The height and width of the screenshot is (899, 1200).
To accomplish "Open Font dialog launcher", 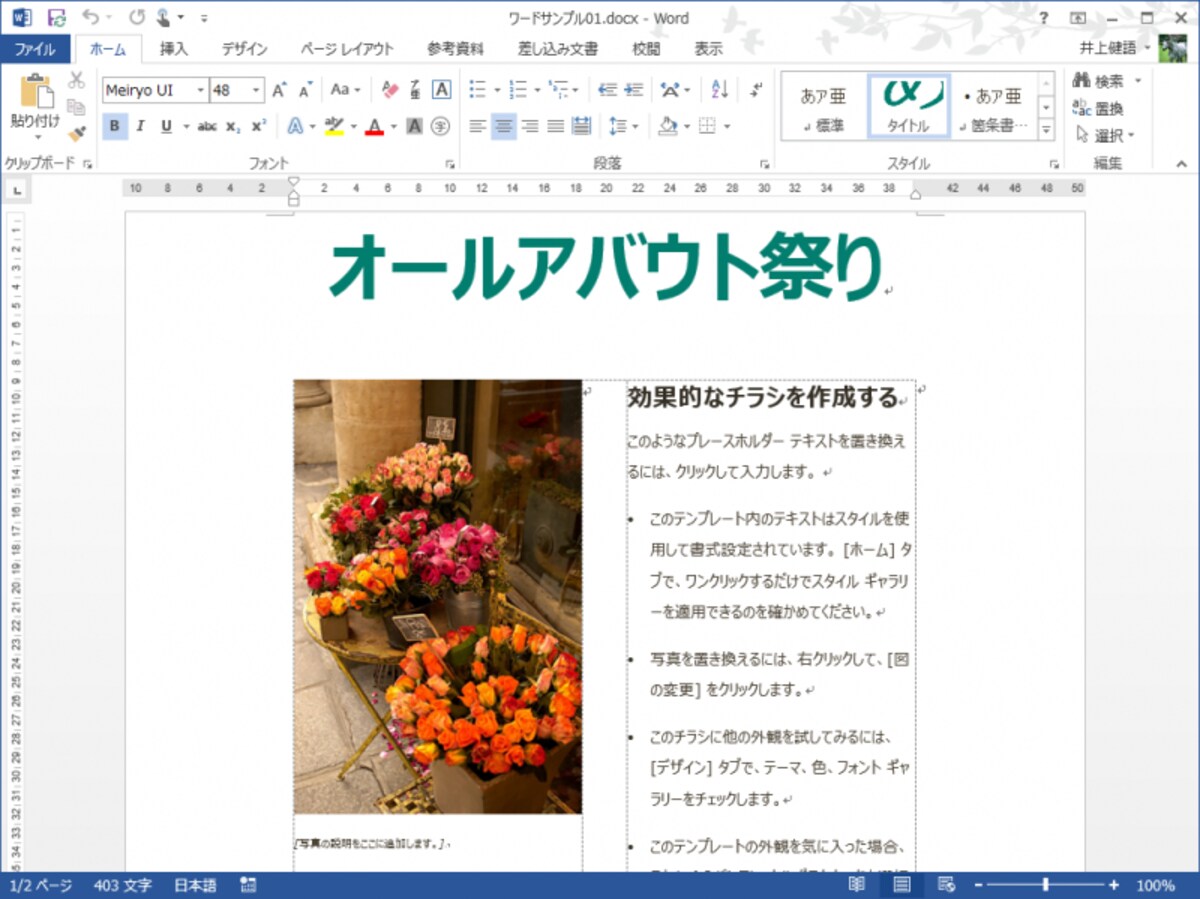I will click(x=448, y=163).
